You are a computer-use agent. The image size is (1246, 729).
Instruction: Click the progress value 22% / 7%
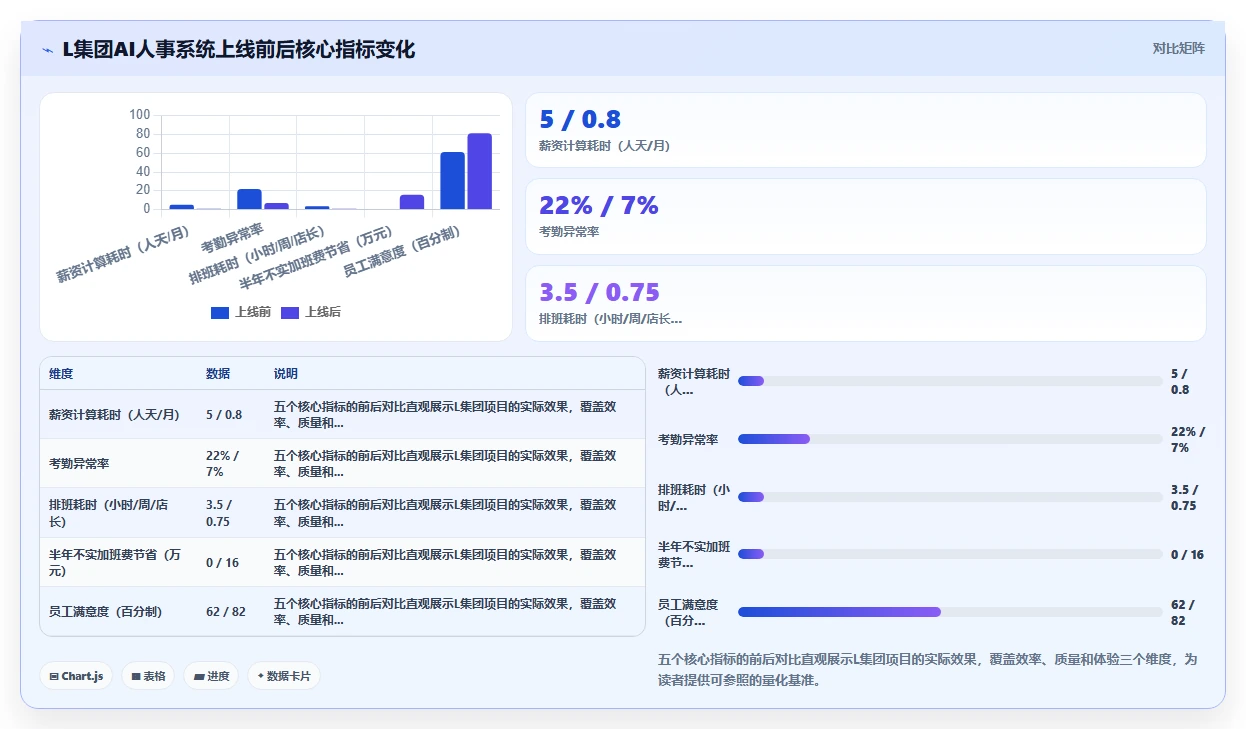[1188, 440]
